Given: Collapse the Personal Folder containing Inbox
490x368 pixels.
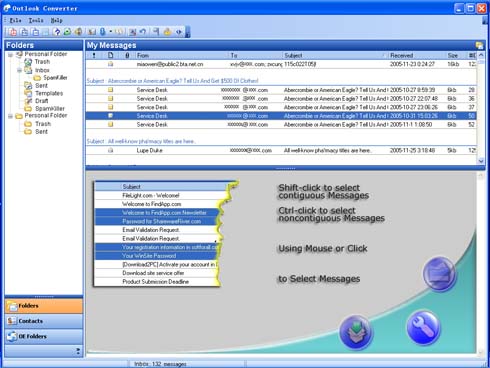Looking at the screenshot, I should pyautogui.click(x=10, y=54).
